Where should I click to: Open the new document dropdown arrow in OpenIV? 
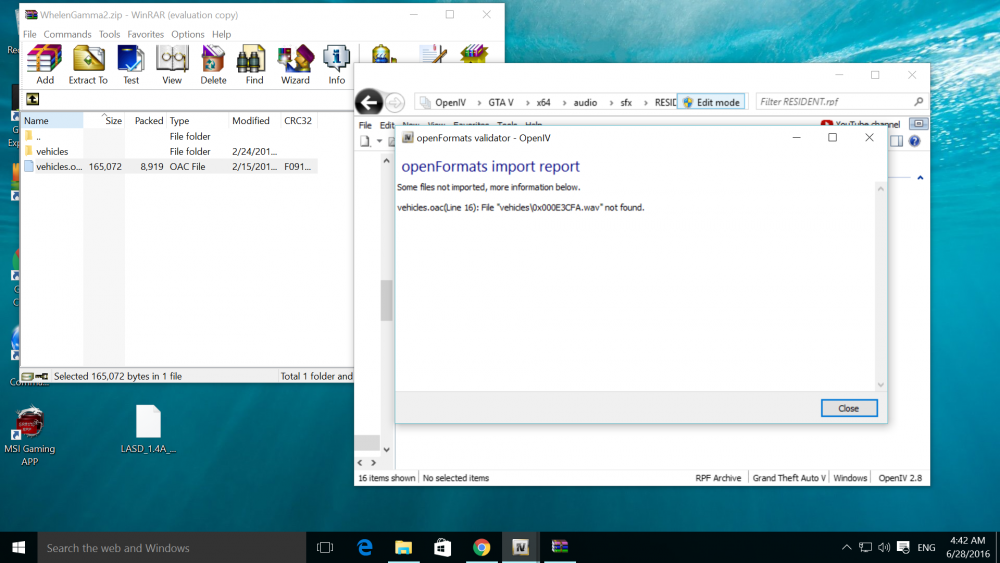coord(379,141)
